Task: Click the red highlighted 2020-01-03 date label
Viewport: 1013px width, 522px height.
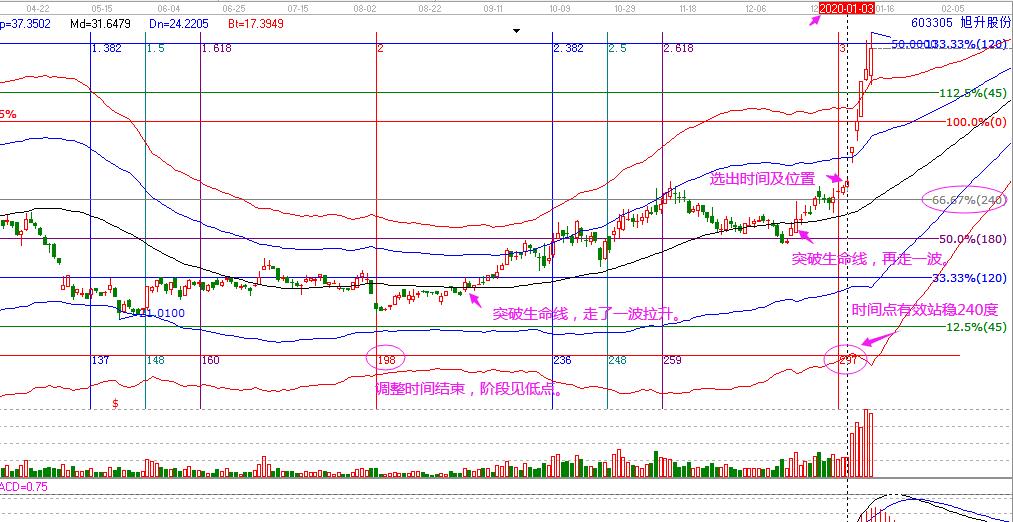Action: [x=847, y=7]
